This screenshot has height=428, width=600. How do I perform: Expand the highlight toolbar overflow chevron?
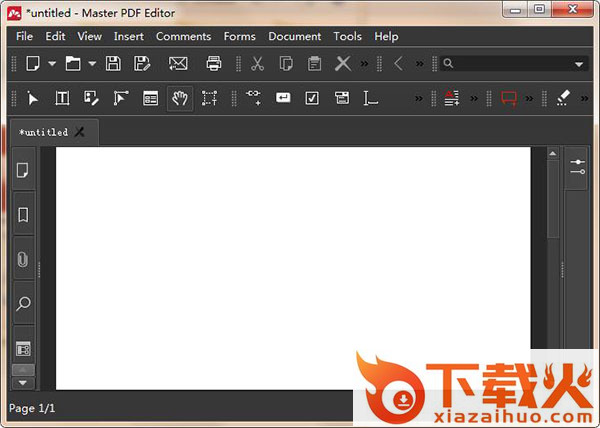pos(584,99)
